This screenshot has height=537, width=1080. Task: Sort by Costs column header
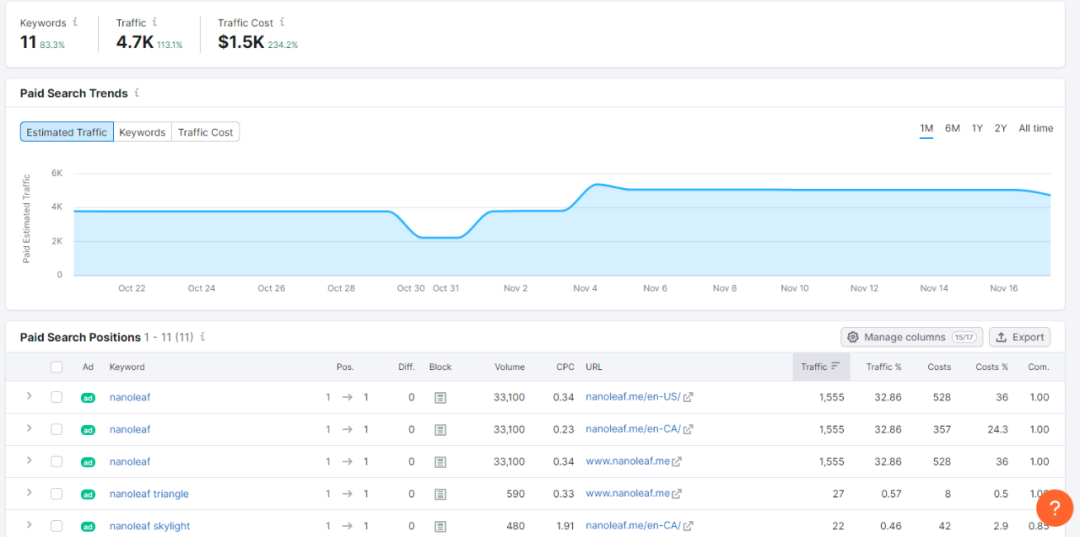[x=939, y=367]
